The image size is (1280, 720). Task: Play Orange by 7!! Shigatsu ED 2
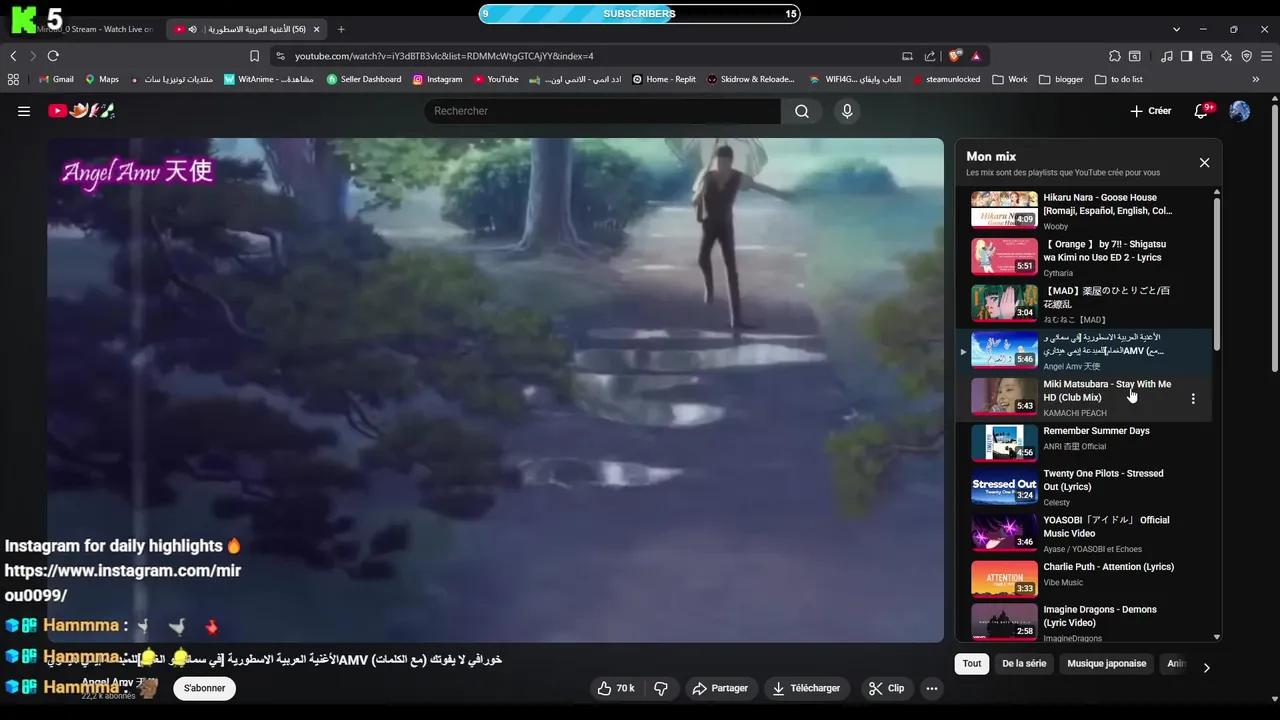[x=1084, y=258]
